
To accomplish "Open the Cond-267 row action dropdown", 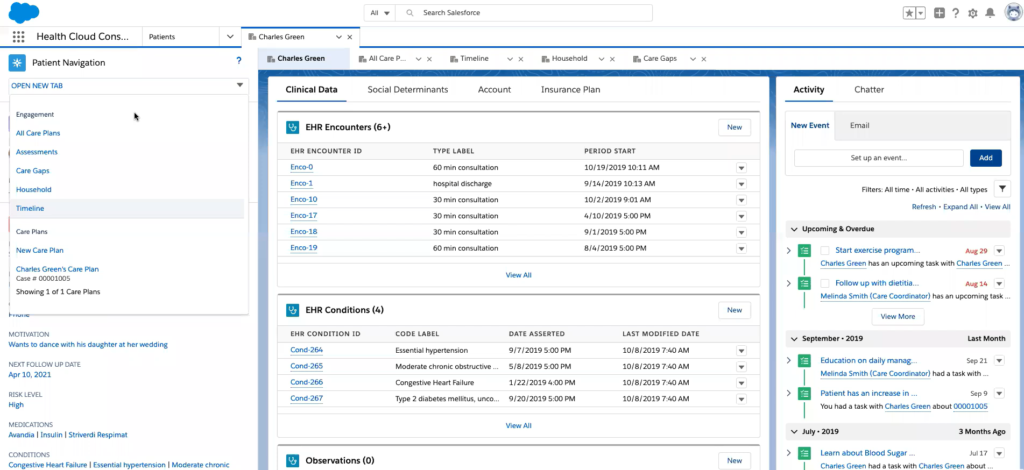I will (741, 399).
